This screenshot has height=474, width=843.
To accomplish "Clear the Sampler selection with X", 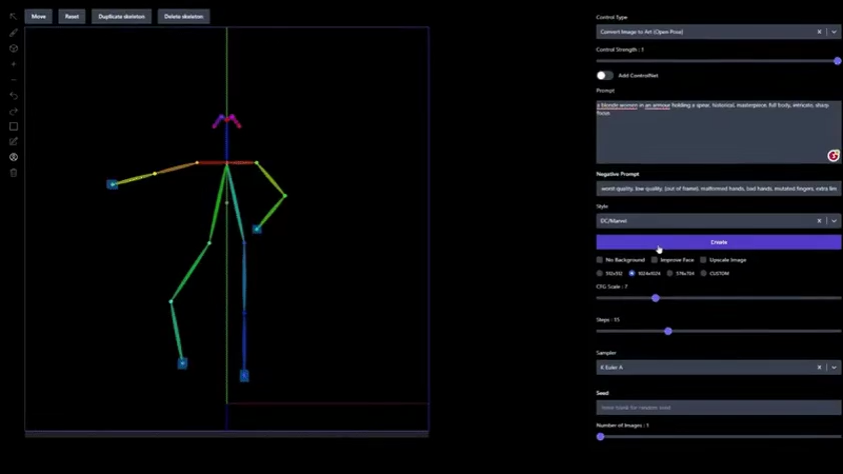I will coord(819,367).
